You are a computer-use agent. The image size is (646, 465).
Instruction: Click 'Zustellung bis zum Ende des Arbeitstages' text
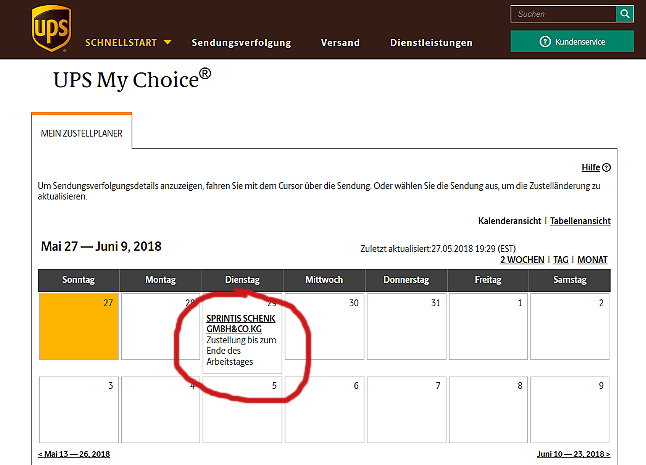point(241,351)
